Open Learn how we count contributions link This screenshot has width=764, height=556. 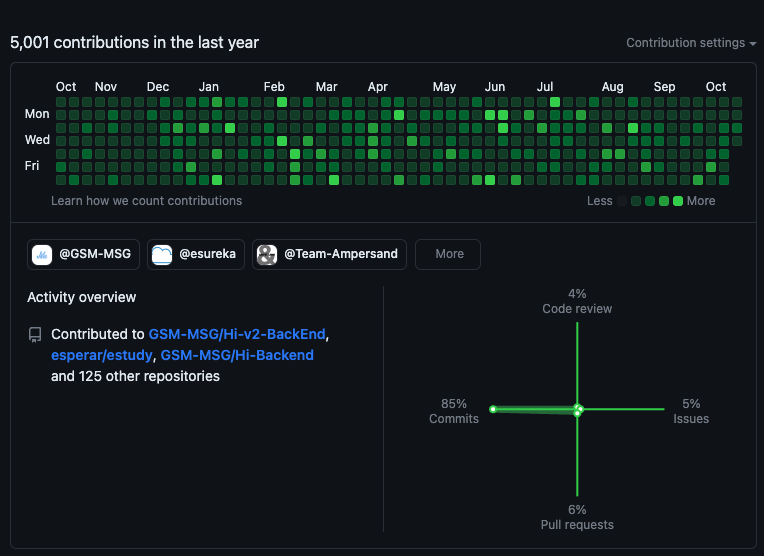click(x=147, y=201)
